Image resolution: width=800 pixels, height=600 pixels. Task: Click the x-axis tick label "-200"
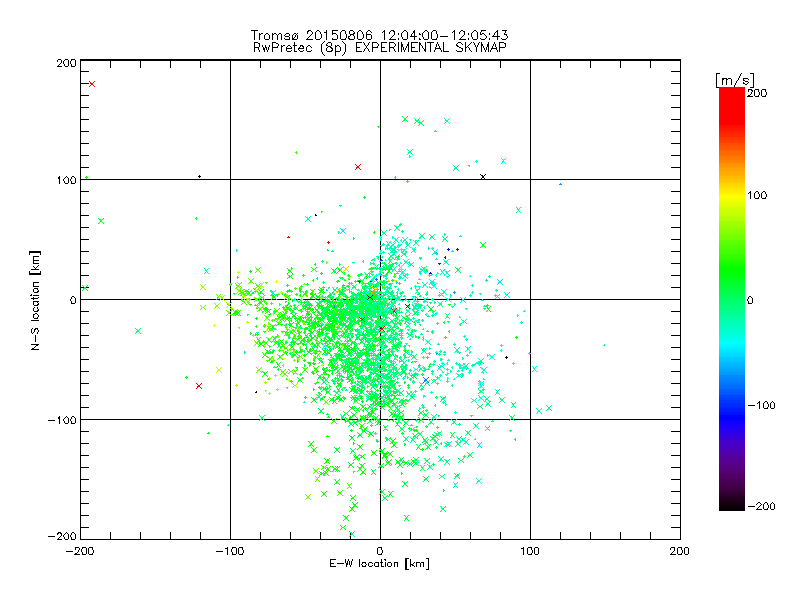[x=80, y=551]
